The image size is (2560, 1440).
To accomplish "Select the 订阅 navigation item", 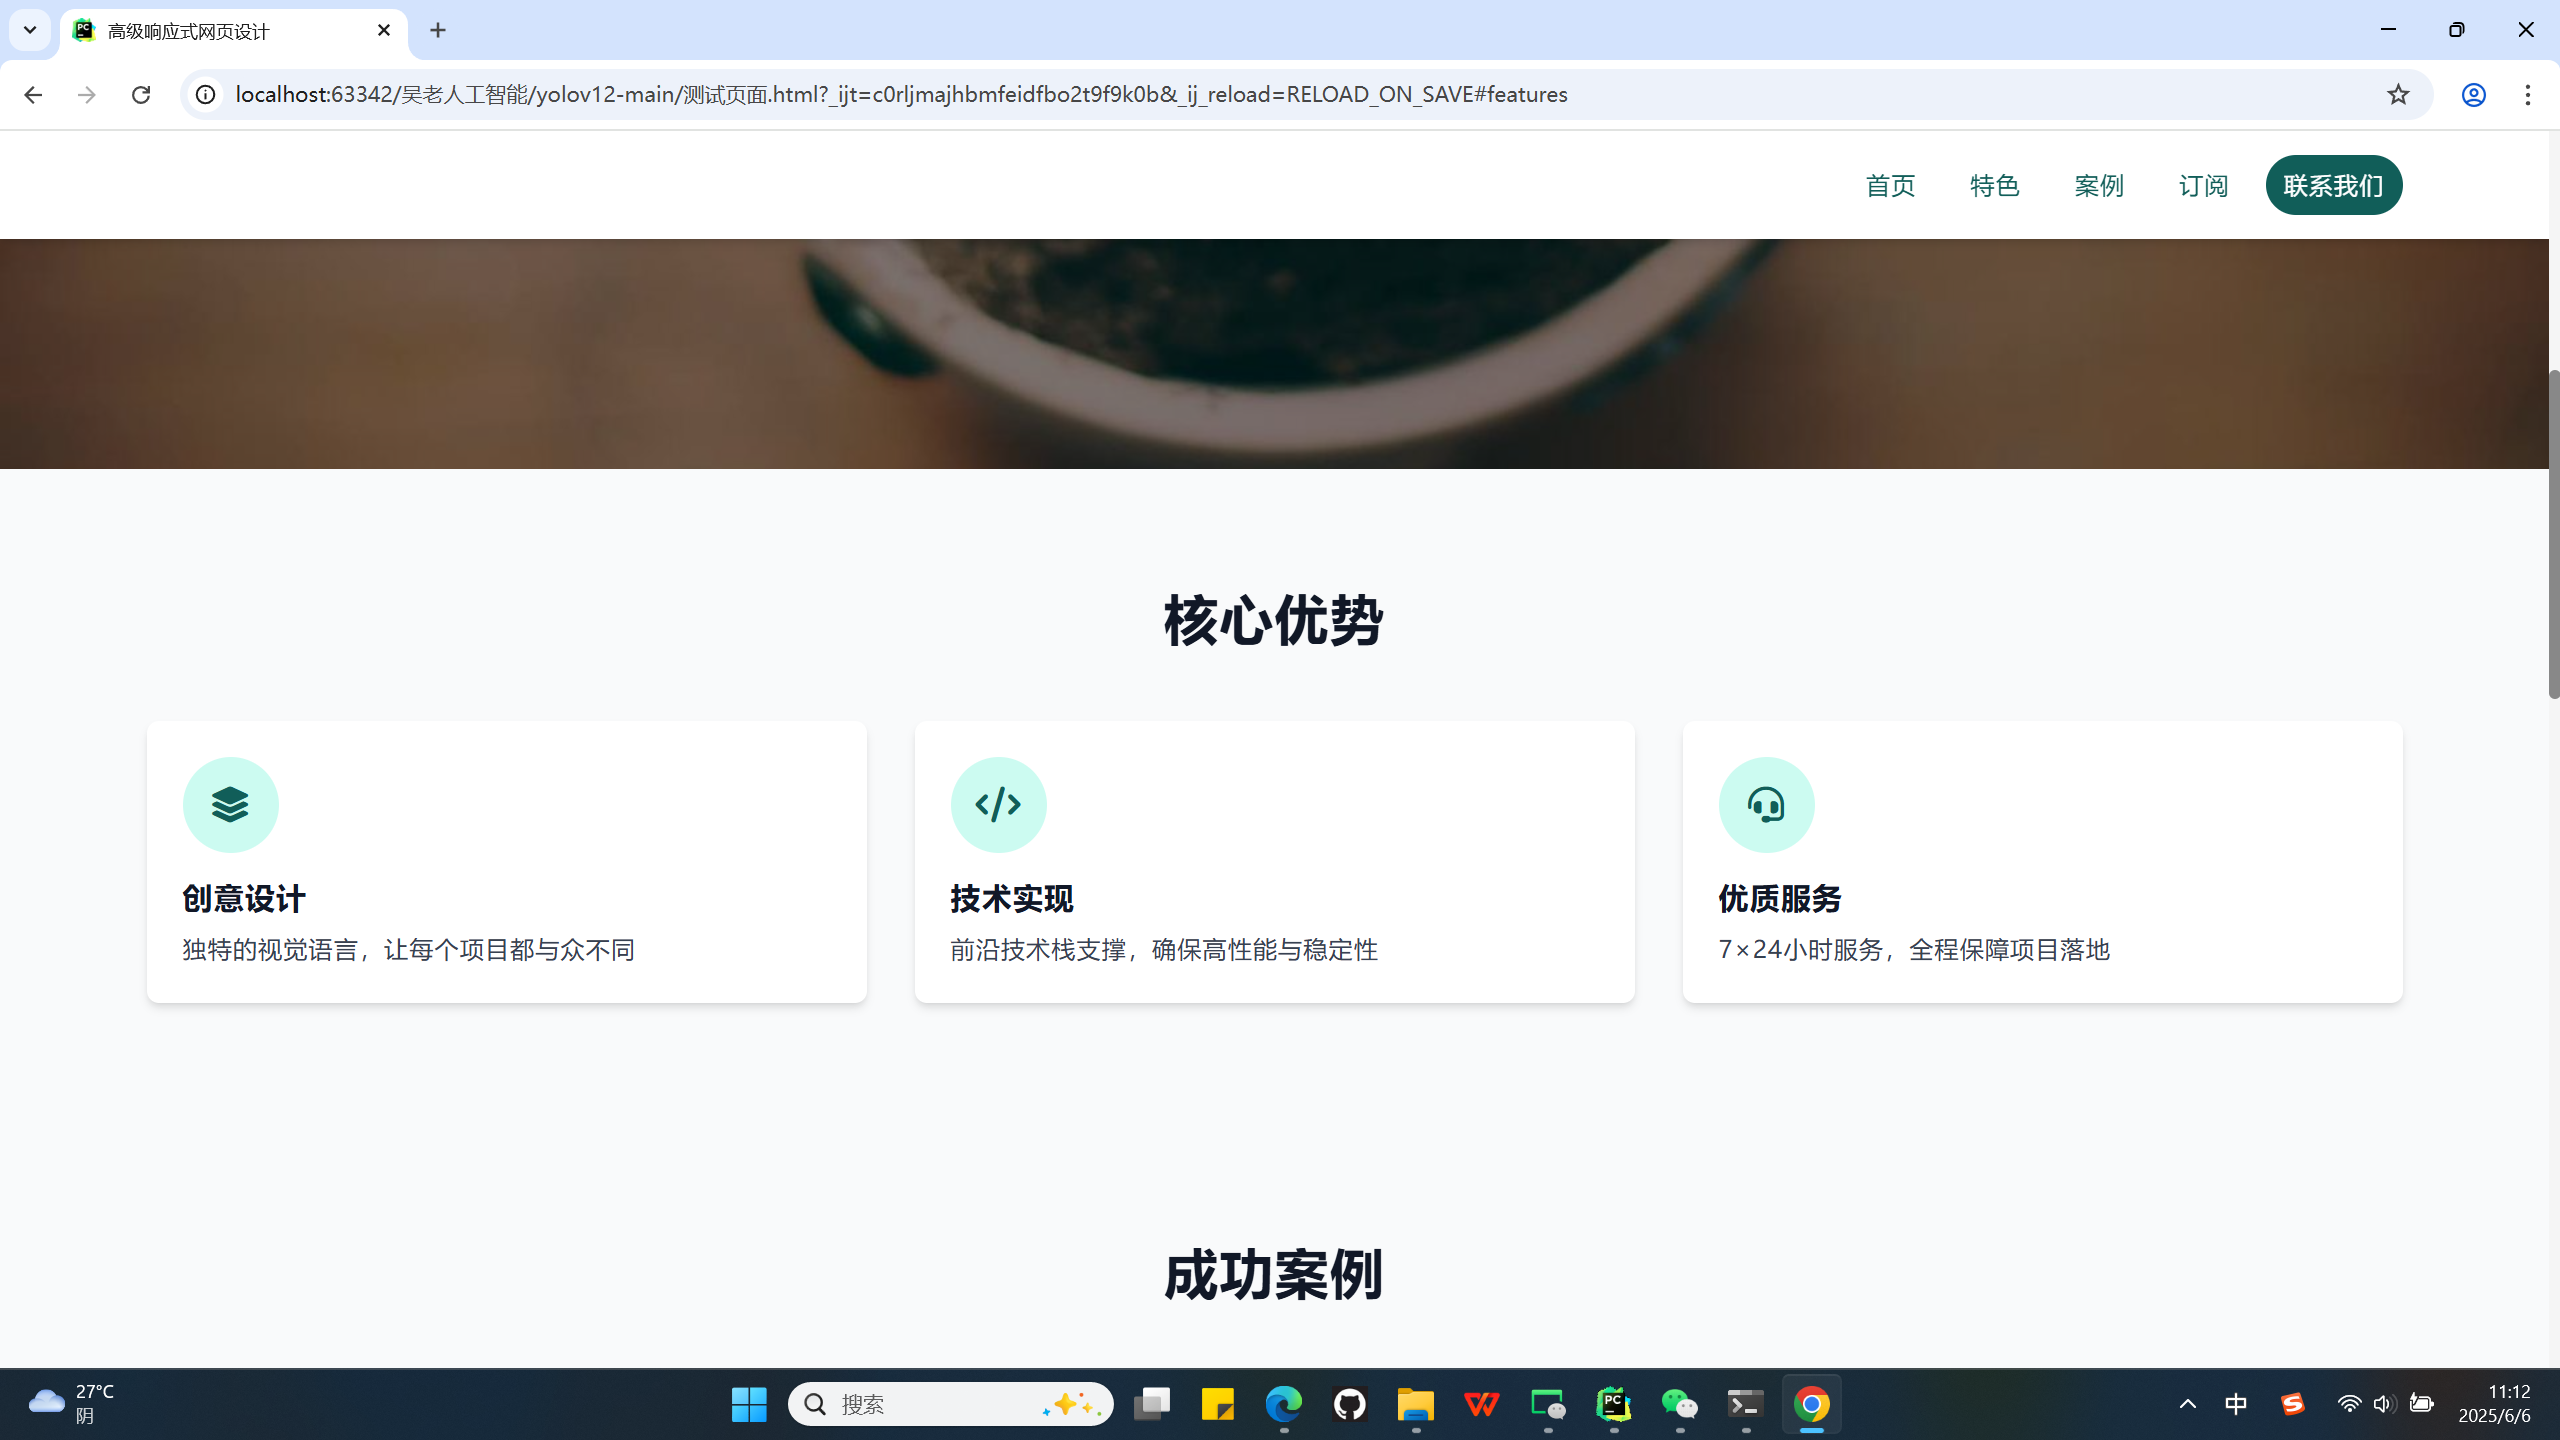I will [x=2203, y=186].
